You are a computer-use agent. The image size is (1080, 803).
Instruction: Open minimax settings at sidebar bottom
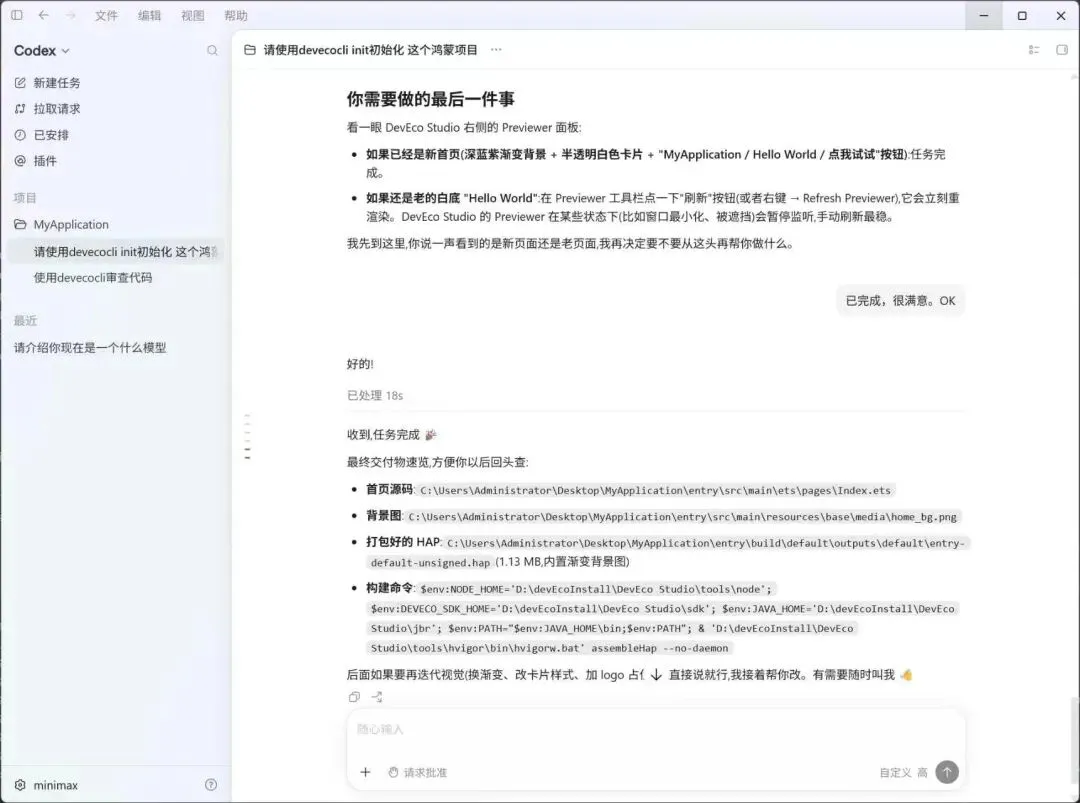click(x=46, y=785)
